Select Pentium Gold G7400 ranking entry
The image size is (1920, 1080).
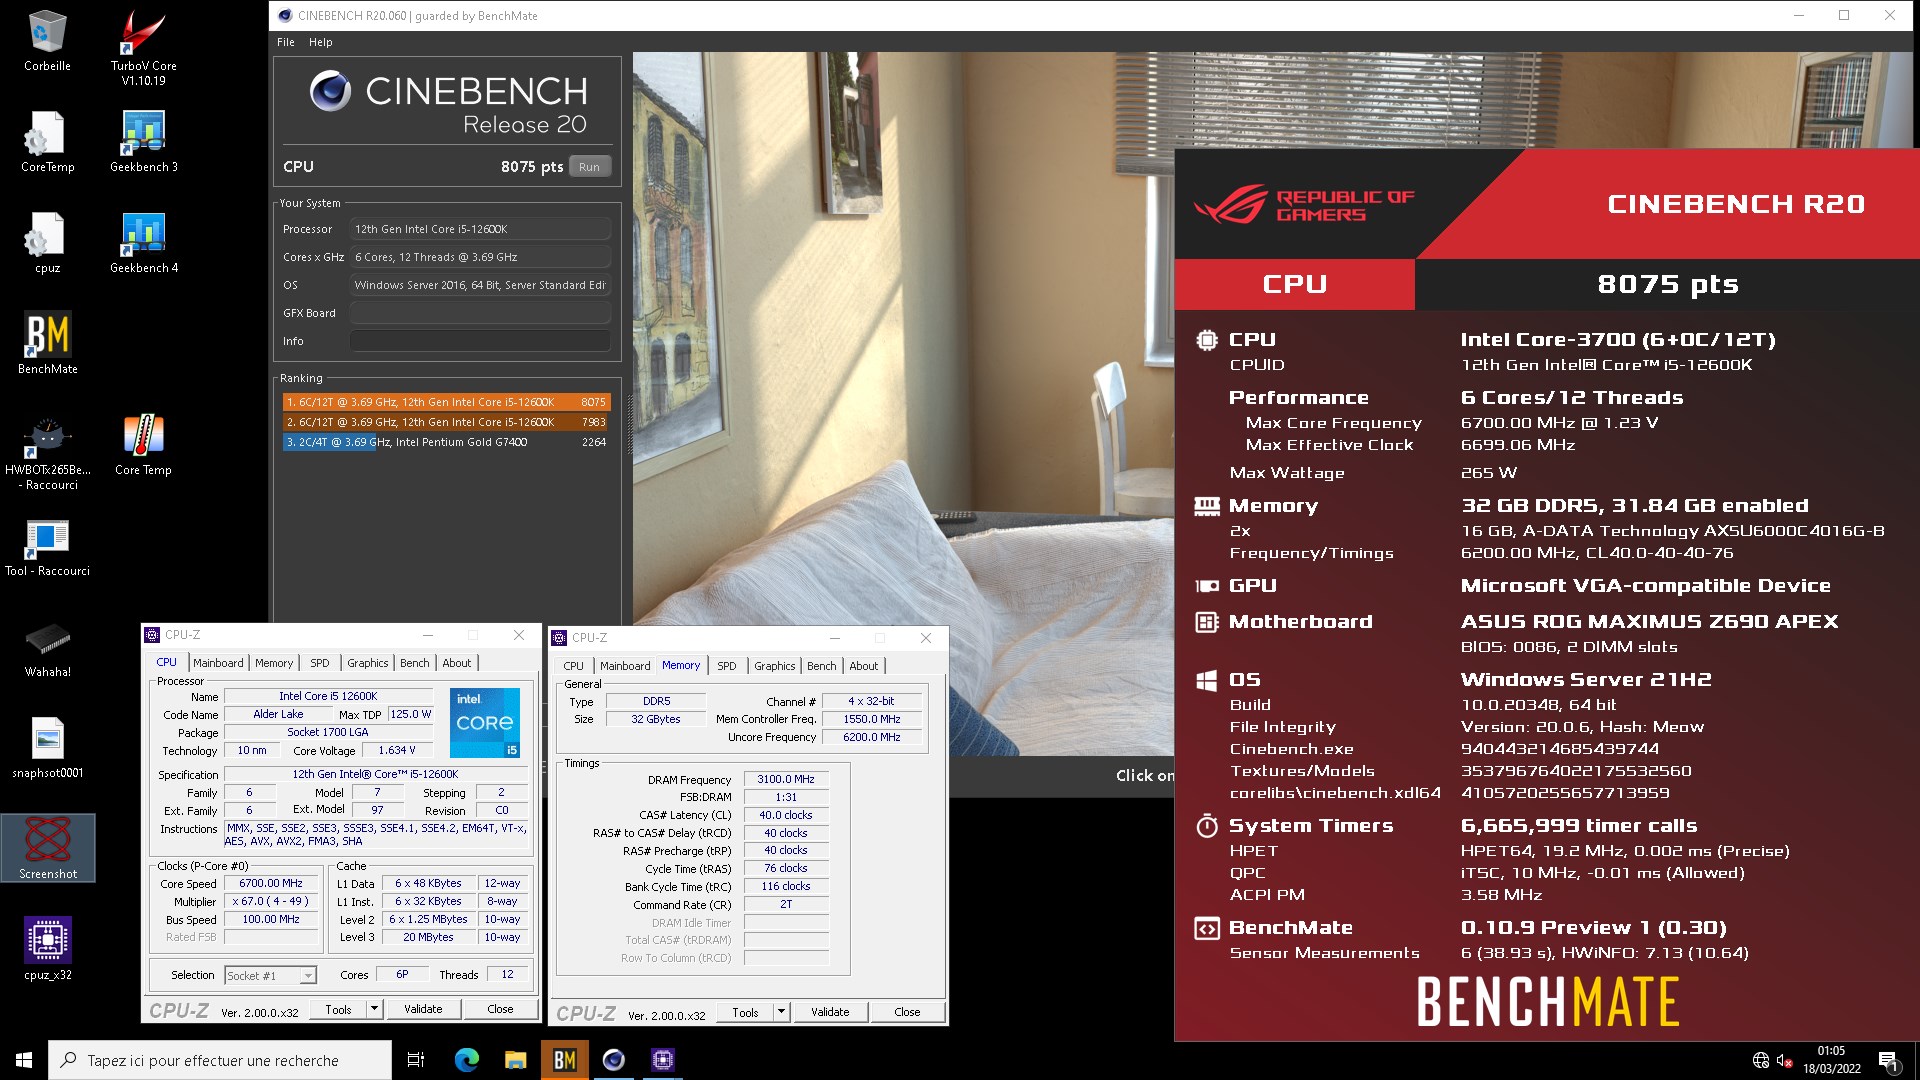[446, 442]
